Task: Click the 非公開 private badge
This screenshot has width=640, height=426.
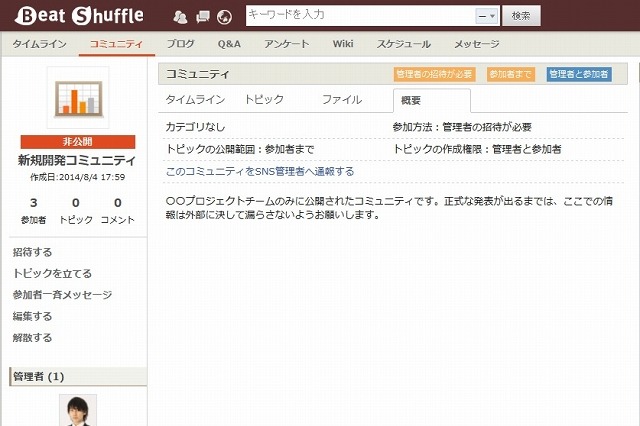Action: (x=78, y=142)
